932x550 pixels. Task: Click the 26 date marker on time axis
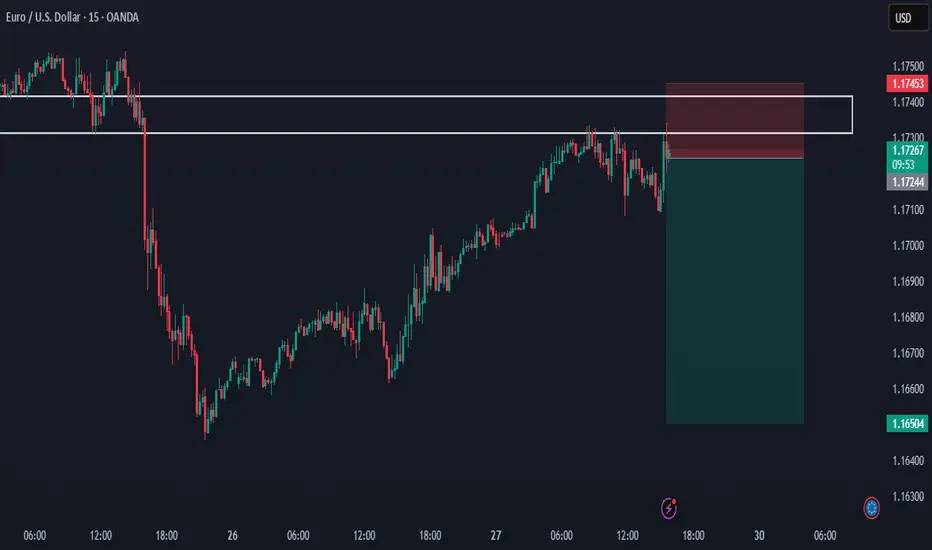[232, 535]
